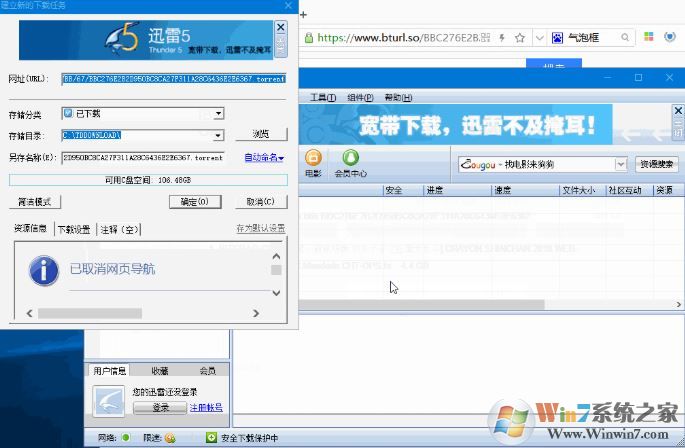Open the 帮助(H) menu
This screenshot has width=685, height=448.
coord(398,97)
